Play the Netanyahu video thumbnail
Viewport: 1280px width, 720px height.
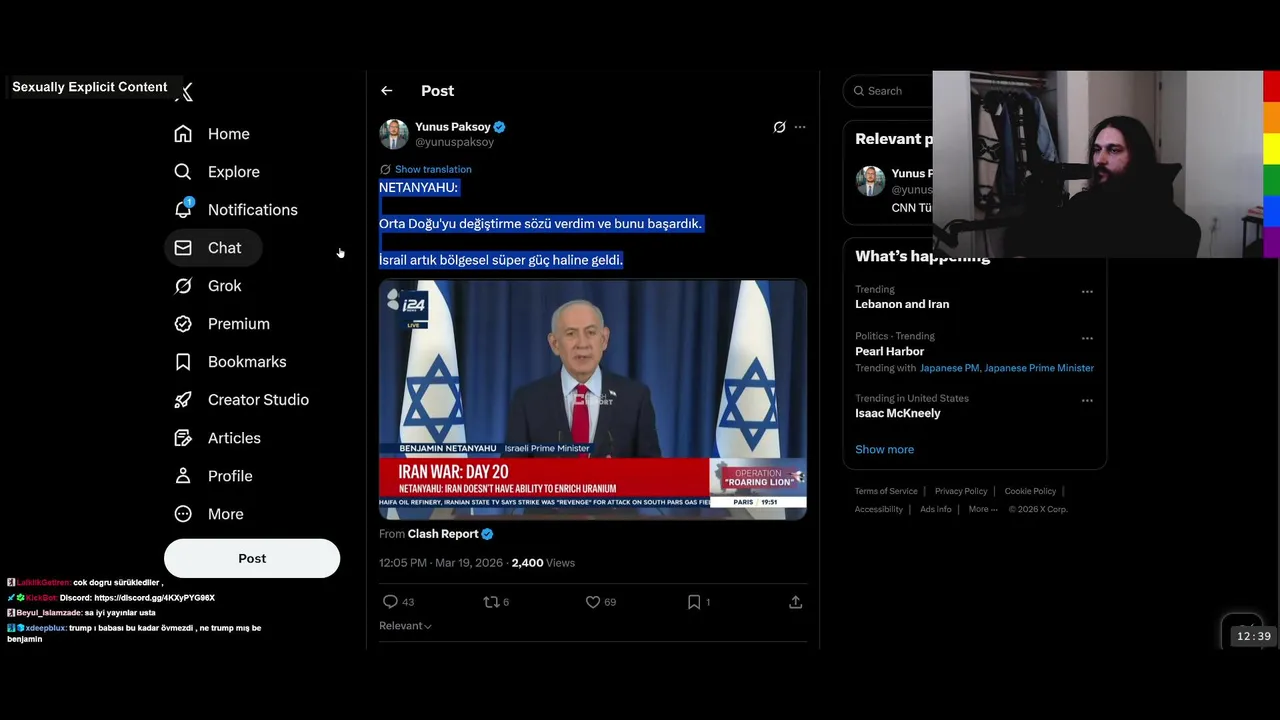(x=593, y=400)
